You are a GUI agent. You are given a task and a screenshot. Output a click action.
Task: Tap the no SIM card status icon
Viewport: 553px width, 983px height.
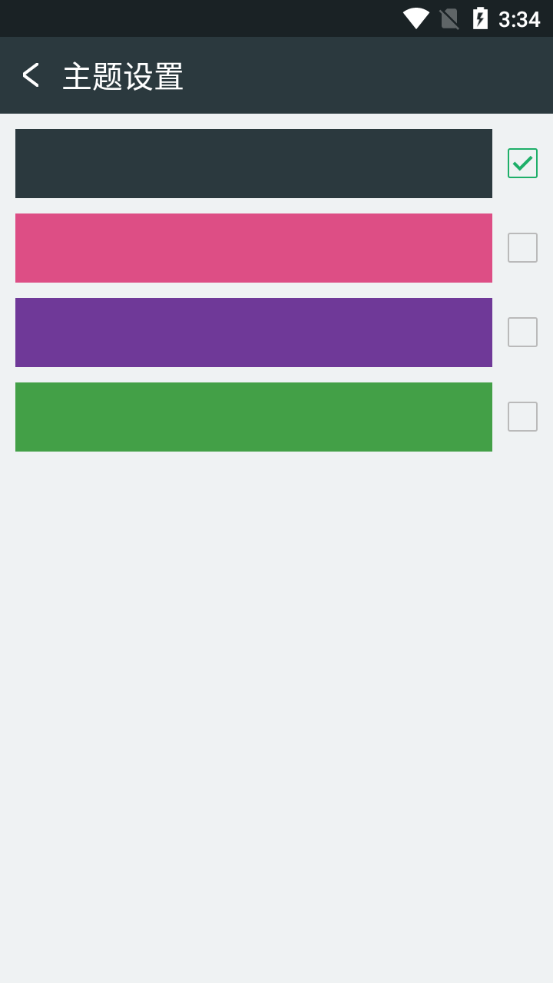tap(450, 19)
